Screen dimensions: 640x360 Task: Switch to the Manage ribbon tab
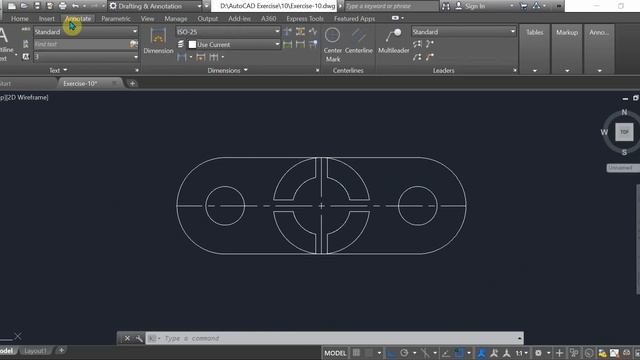point(176,19)
